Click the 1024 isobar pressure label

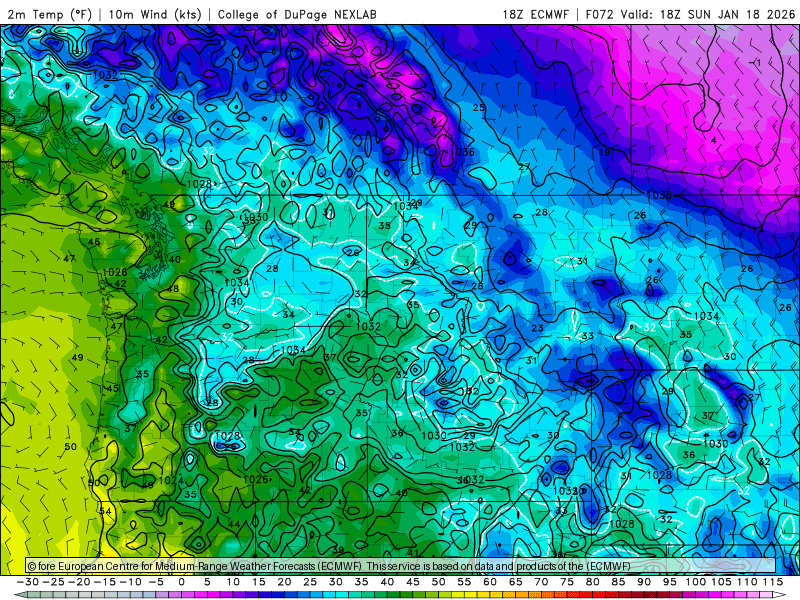coord(171,480)
